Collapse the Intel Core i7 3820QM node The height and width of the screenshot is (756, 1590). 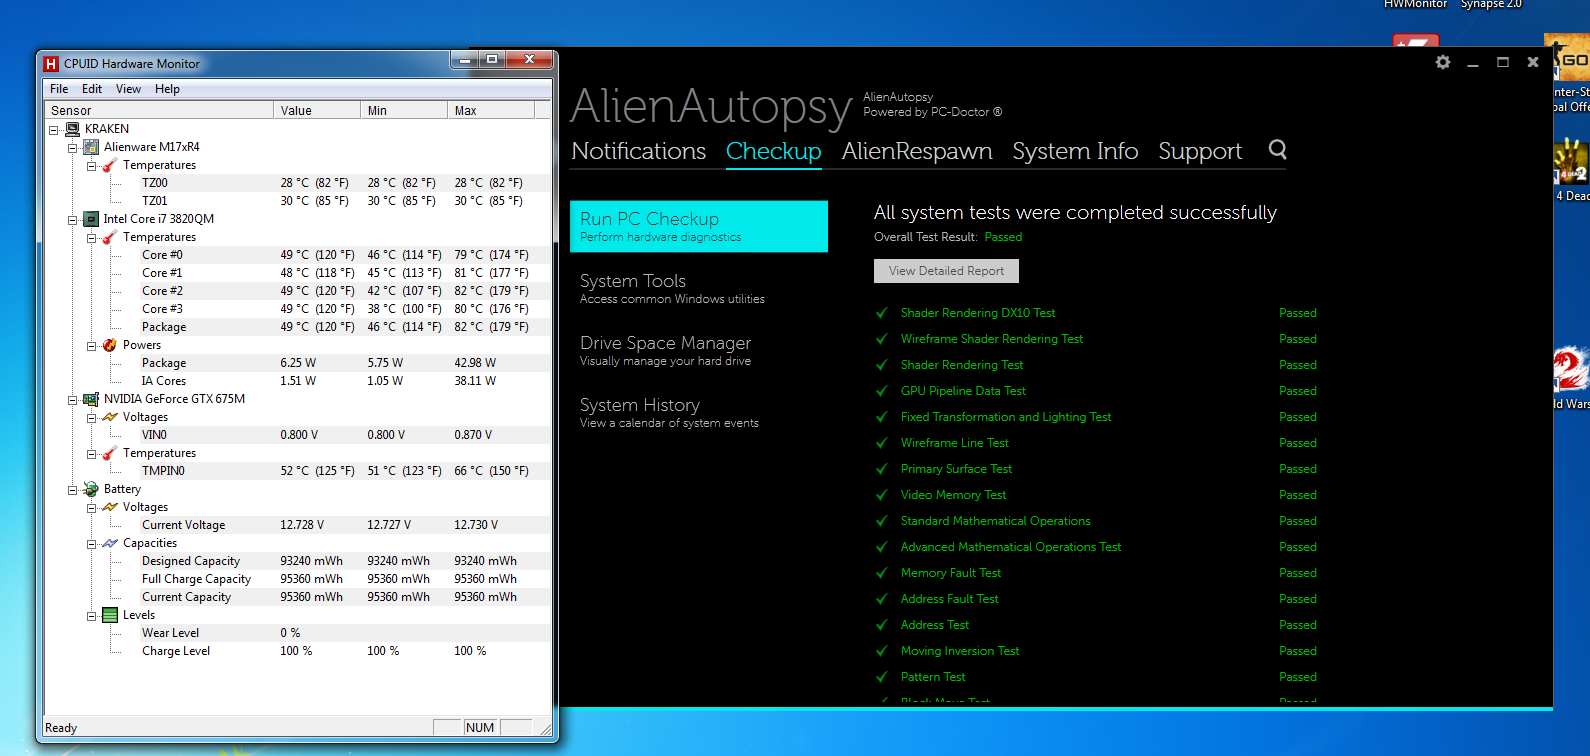(73, 220)
